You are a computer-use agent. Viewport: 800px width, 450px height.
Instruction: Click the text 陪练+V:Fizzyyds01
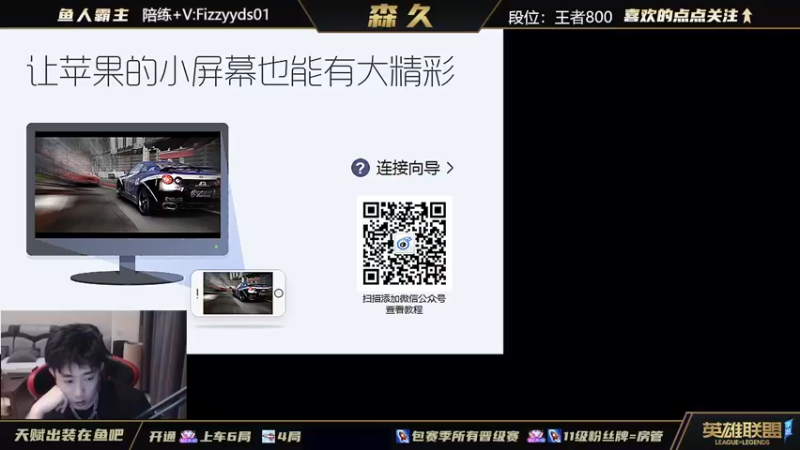click(206, 15)
